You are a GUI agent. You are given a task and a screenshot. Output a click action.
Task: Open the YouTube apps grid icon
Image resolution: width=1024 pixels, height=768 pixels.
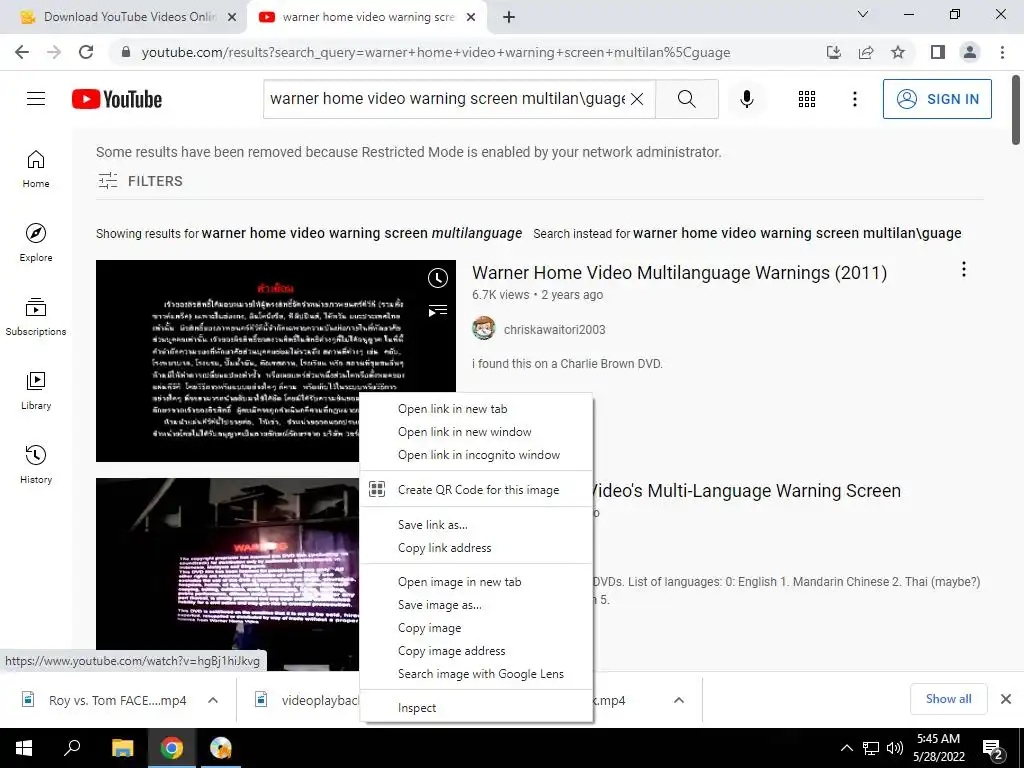807,99
